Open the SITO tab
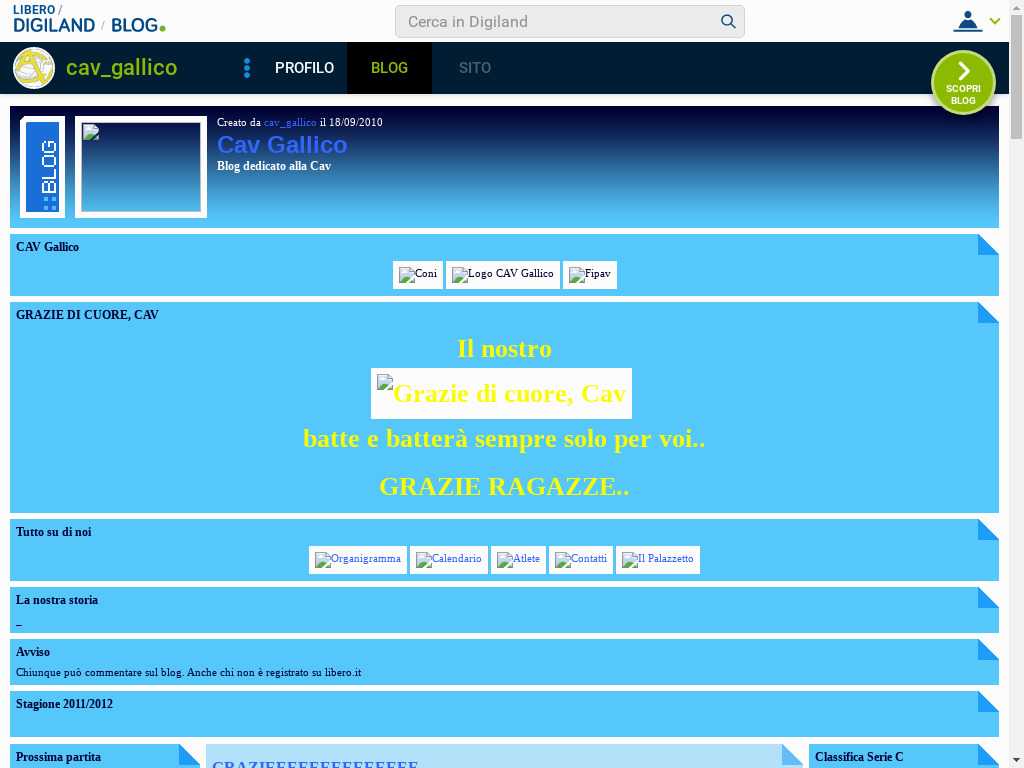1024x768 pixels. (474, 68)
